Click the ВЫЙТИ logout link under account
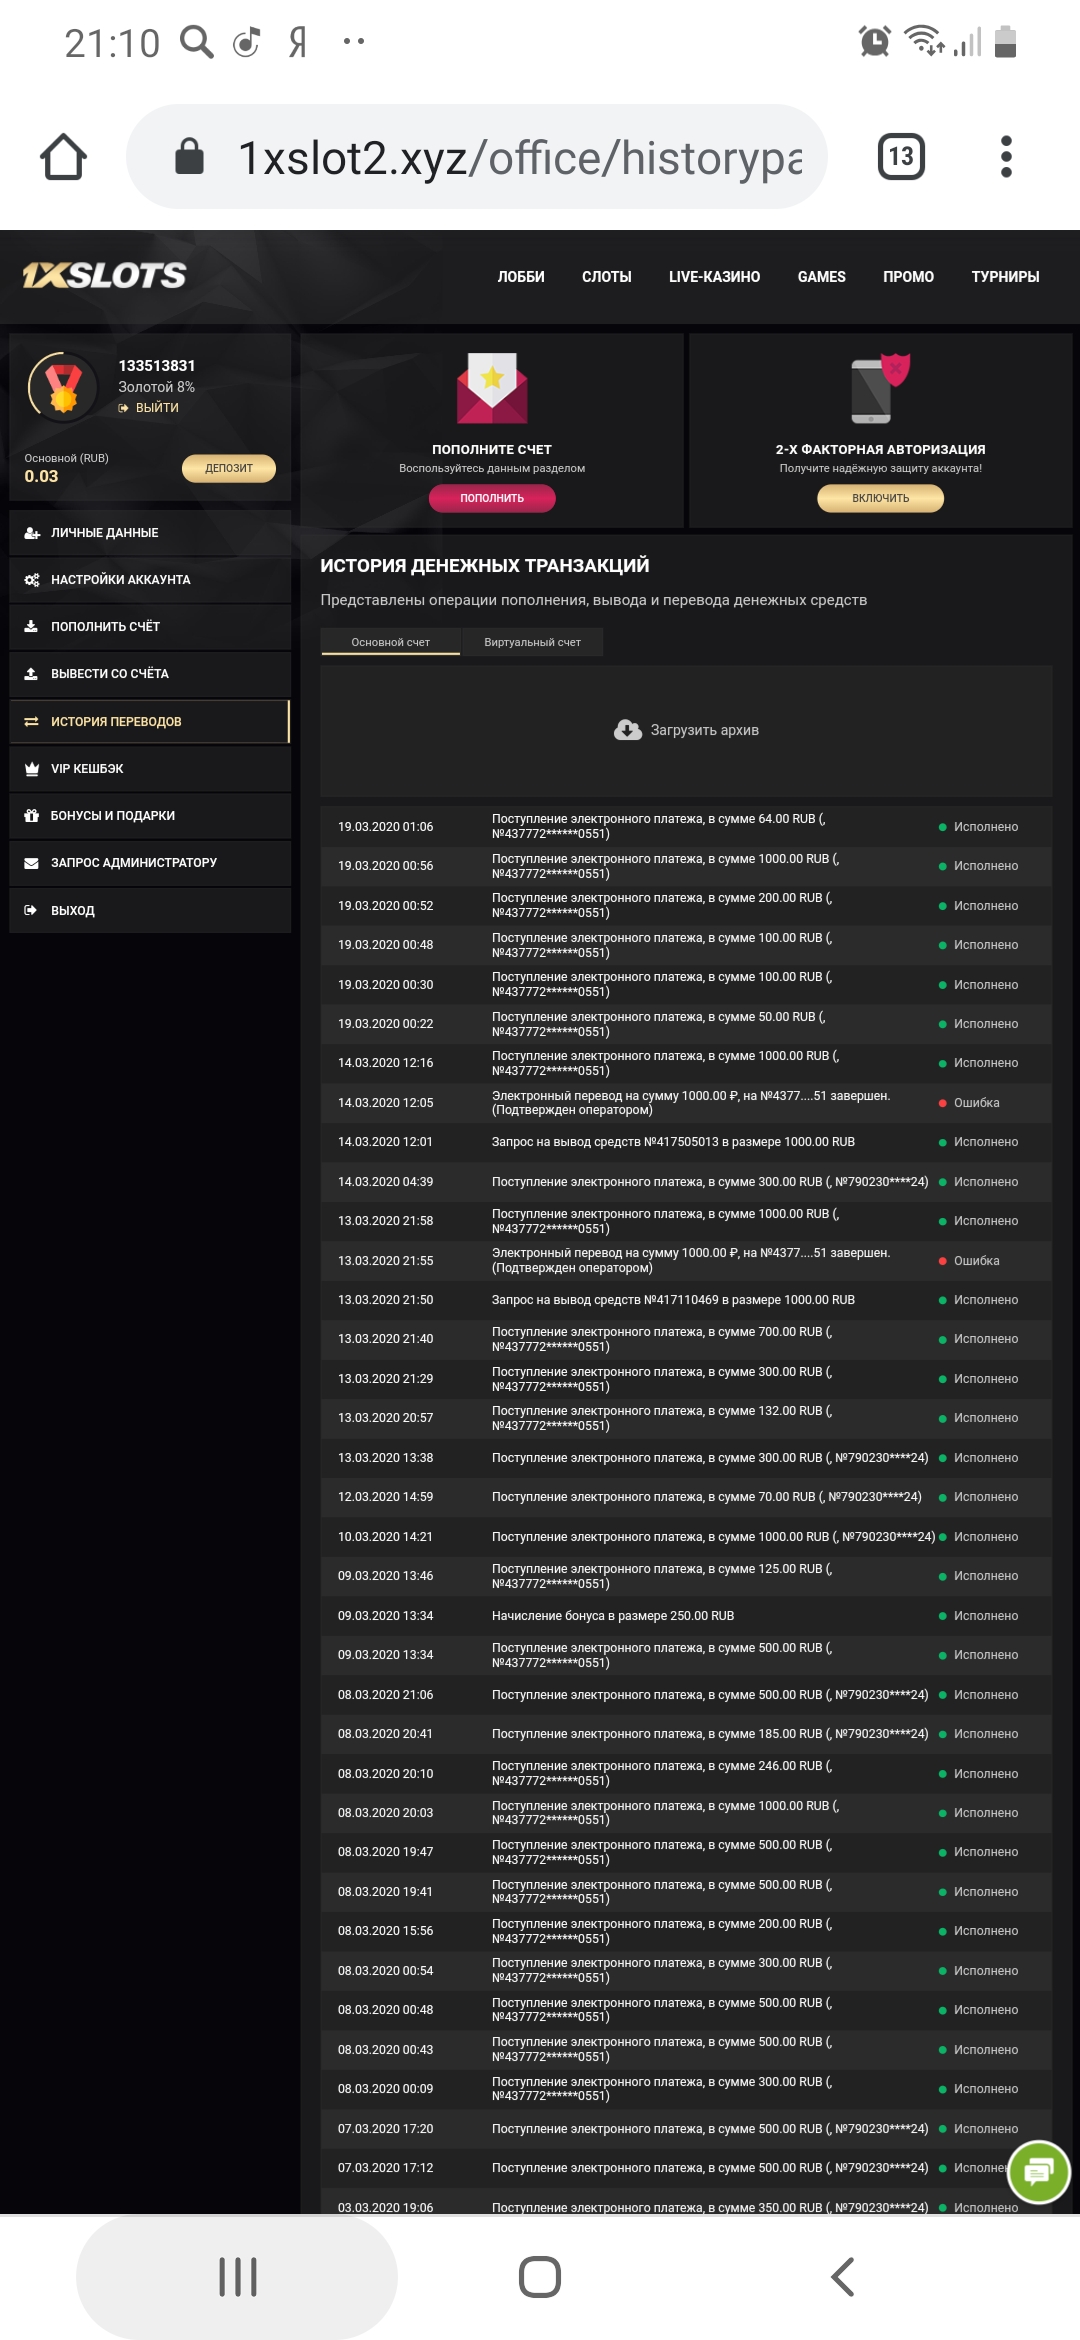Viewport: 1080px width, 2340px height. click(x=156, y=408)
